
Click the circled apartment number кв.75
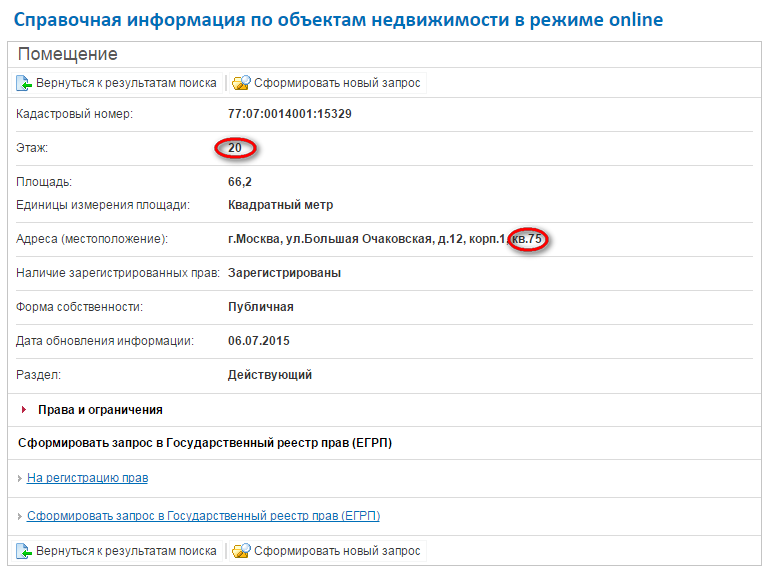(x=526, y=239)
